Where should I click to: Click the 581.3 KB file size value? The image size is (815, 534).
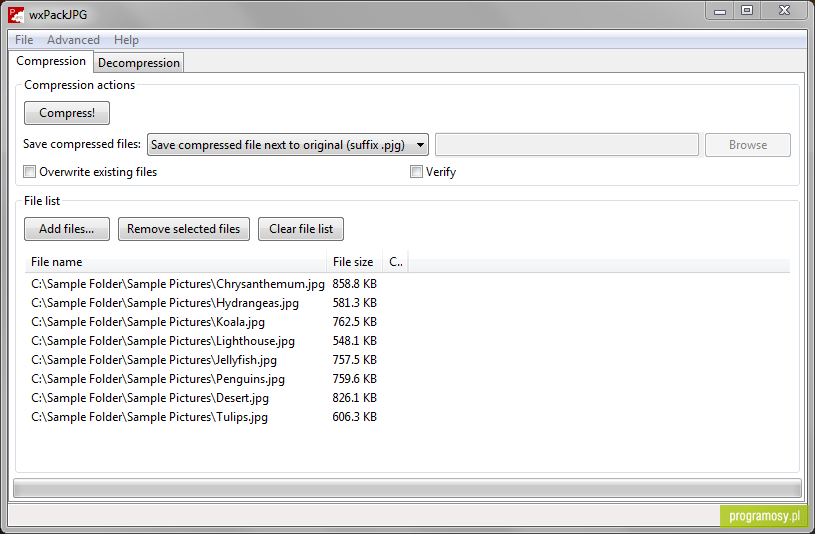354,303
